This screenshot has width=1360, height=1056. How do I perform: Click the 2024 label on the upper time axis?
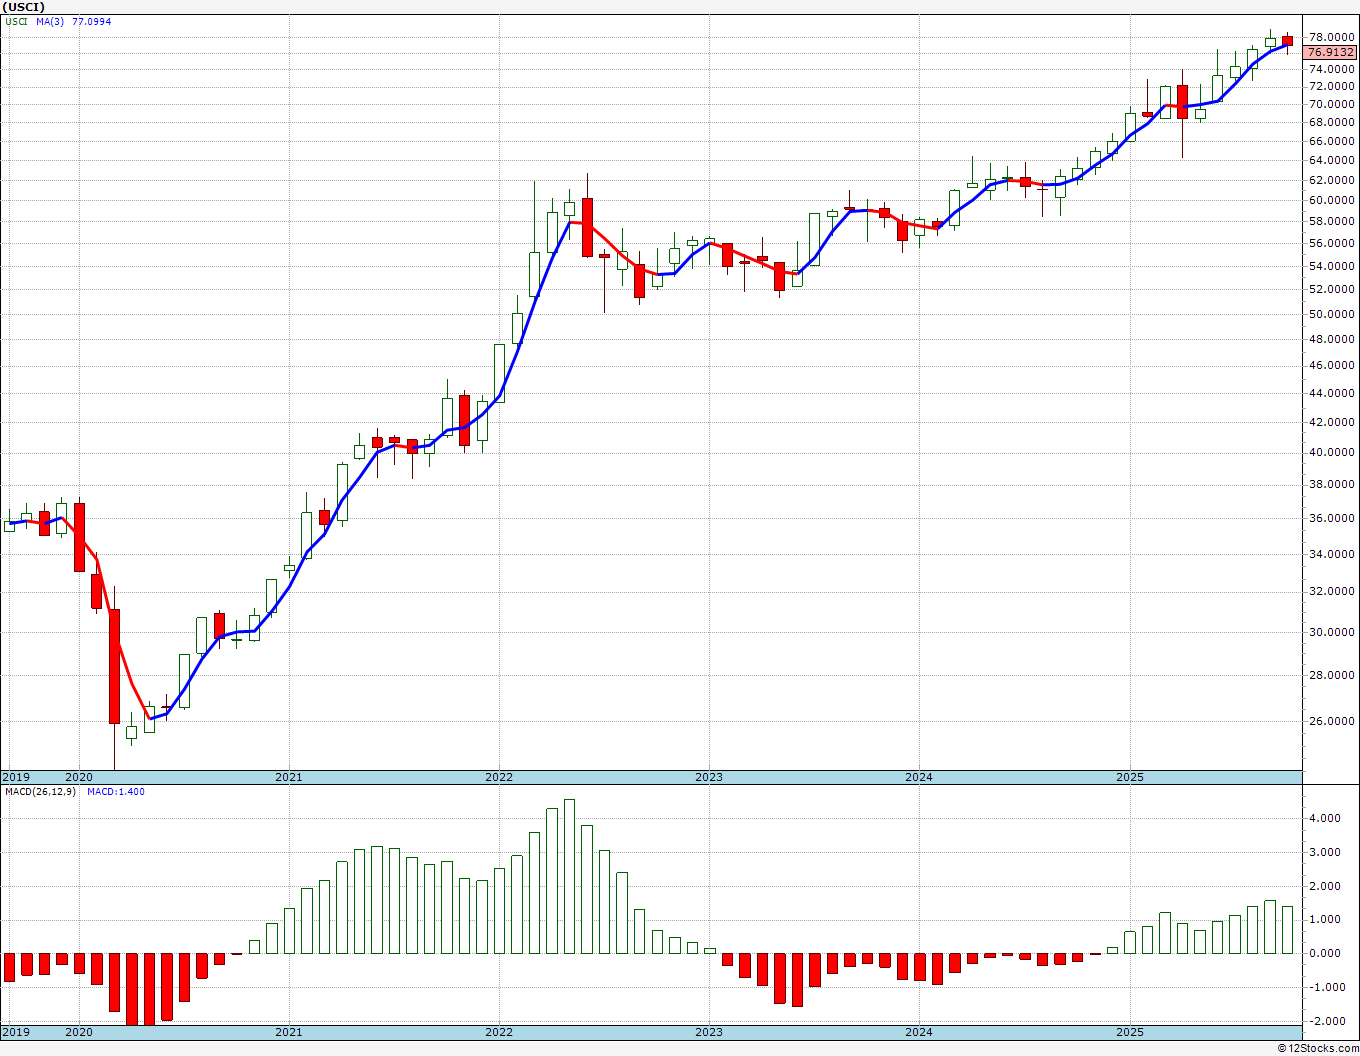tap(918, 777)
